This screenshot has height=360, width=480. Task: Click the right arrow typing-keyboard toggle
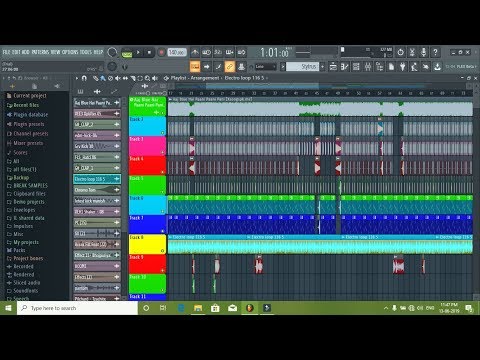tap(207, 67)
